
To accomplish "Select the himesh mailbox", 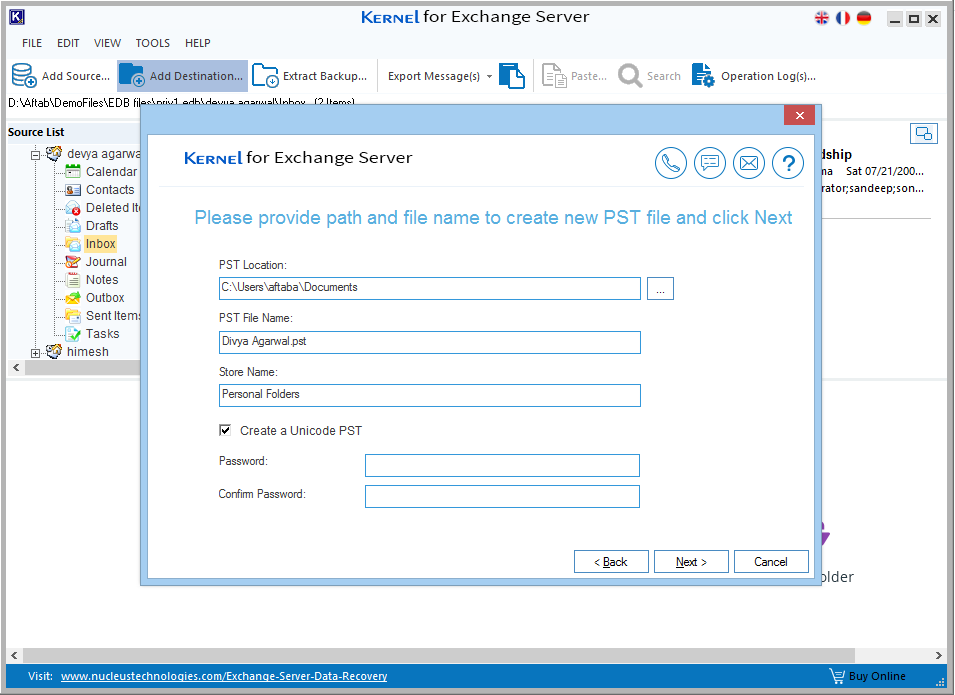I will [x=88, y=352].
